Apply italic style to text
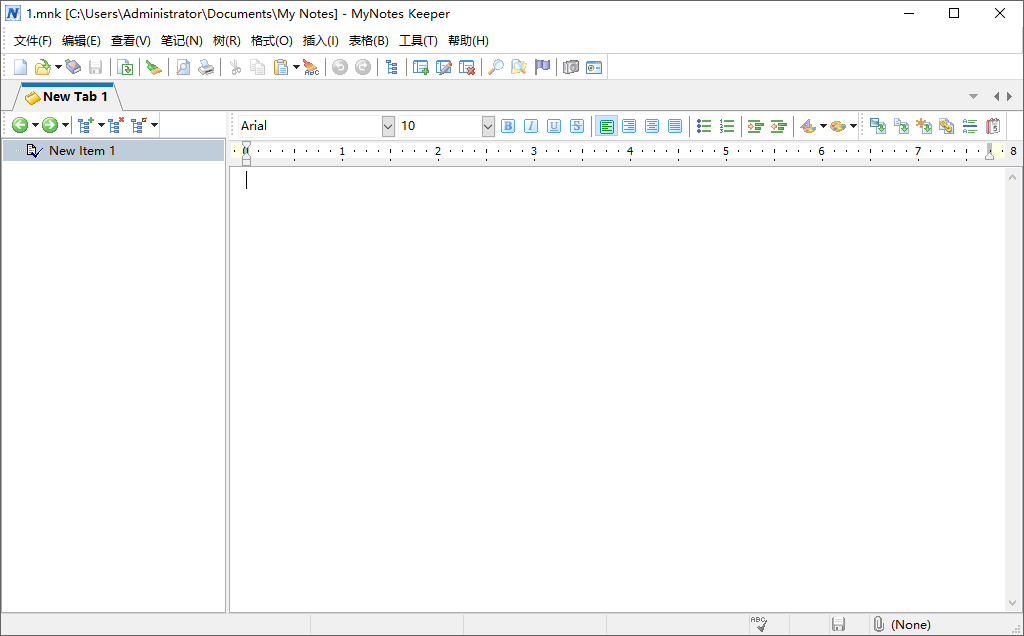 point(531,126)
